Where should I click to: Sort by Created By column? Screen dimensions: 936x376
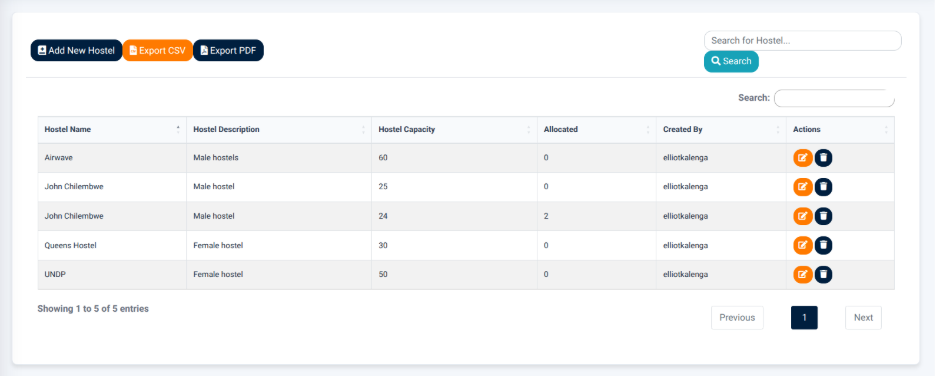coord(721,130)
